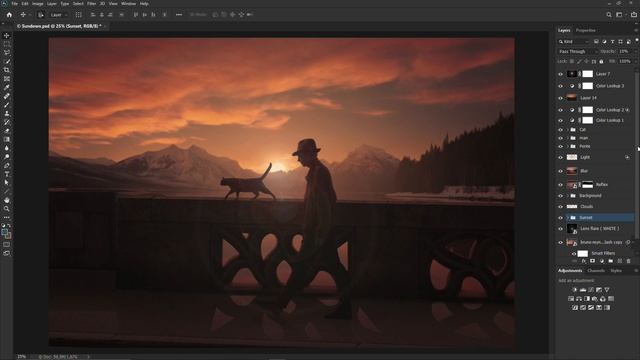640x360 pixels.
Task: Filter layers by type (T) icon
Action: tap(612, 42)
